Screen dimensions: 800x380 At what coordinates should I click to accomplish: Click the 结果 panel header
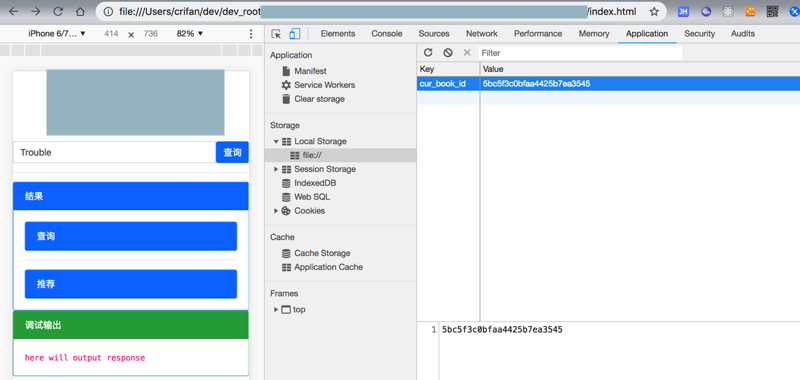(131, 196)
